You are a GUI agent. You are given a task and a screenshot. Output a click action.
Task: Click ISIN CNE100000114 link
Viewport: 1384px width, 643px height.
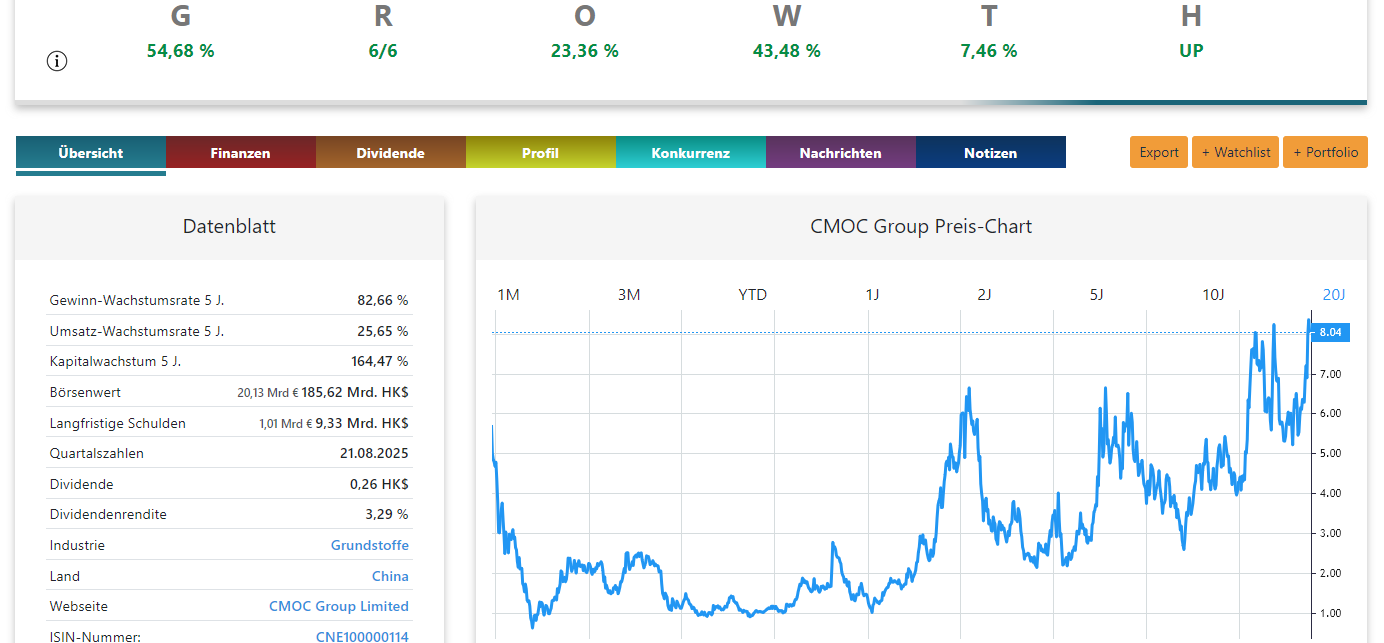click(x=362, y=637)
